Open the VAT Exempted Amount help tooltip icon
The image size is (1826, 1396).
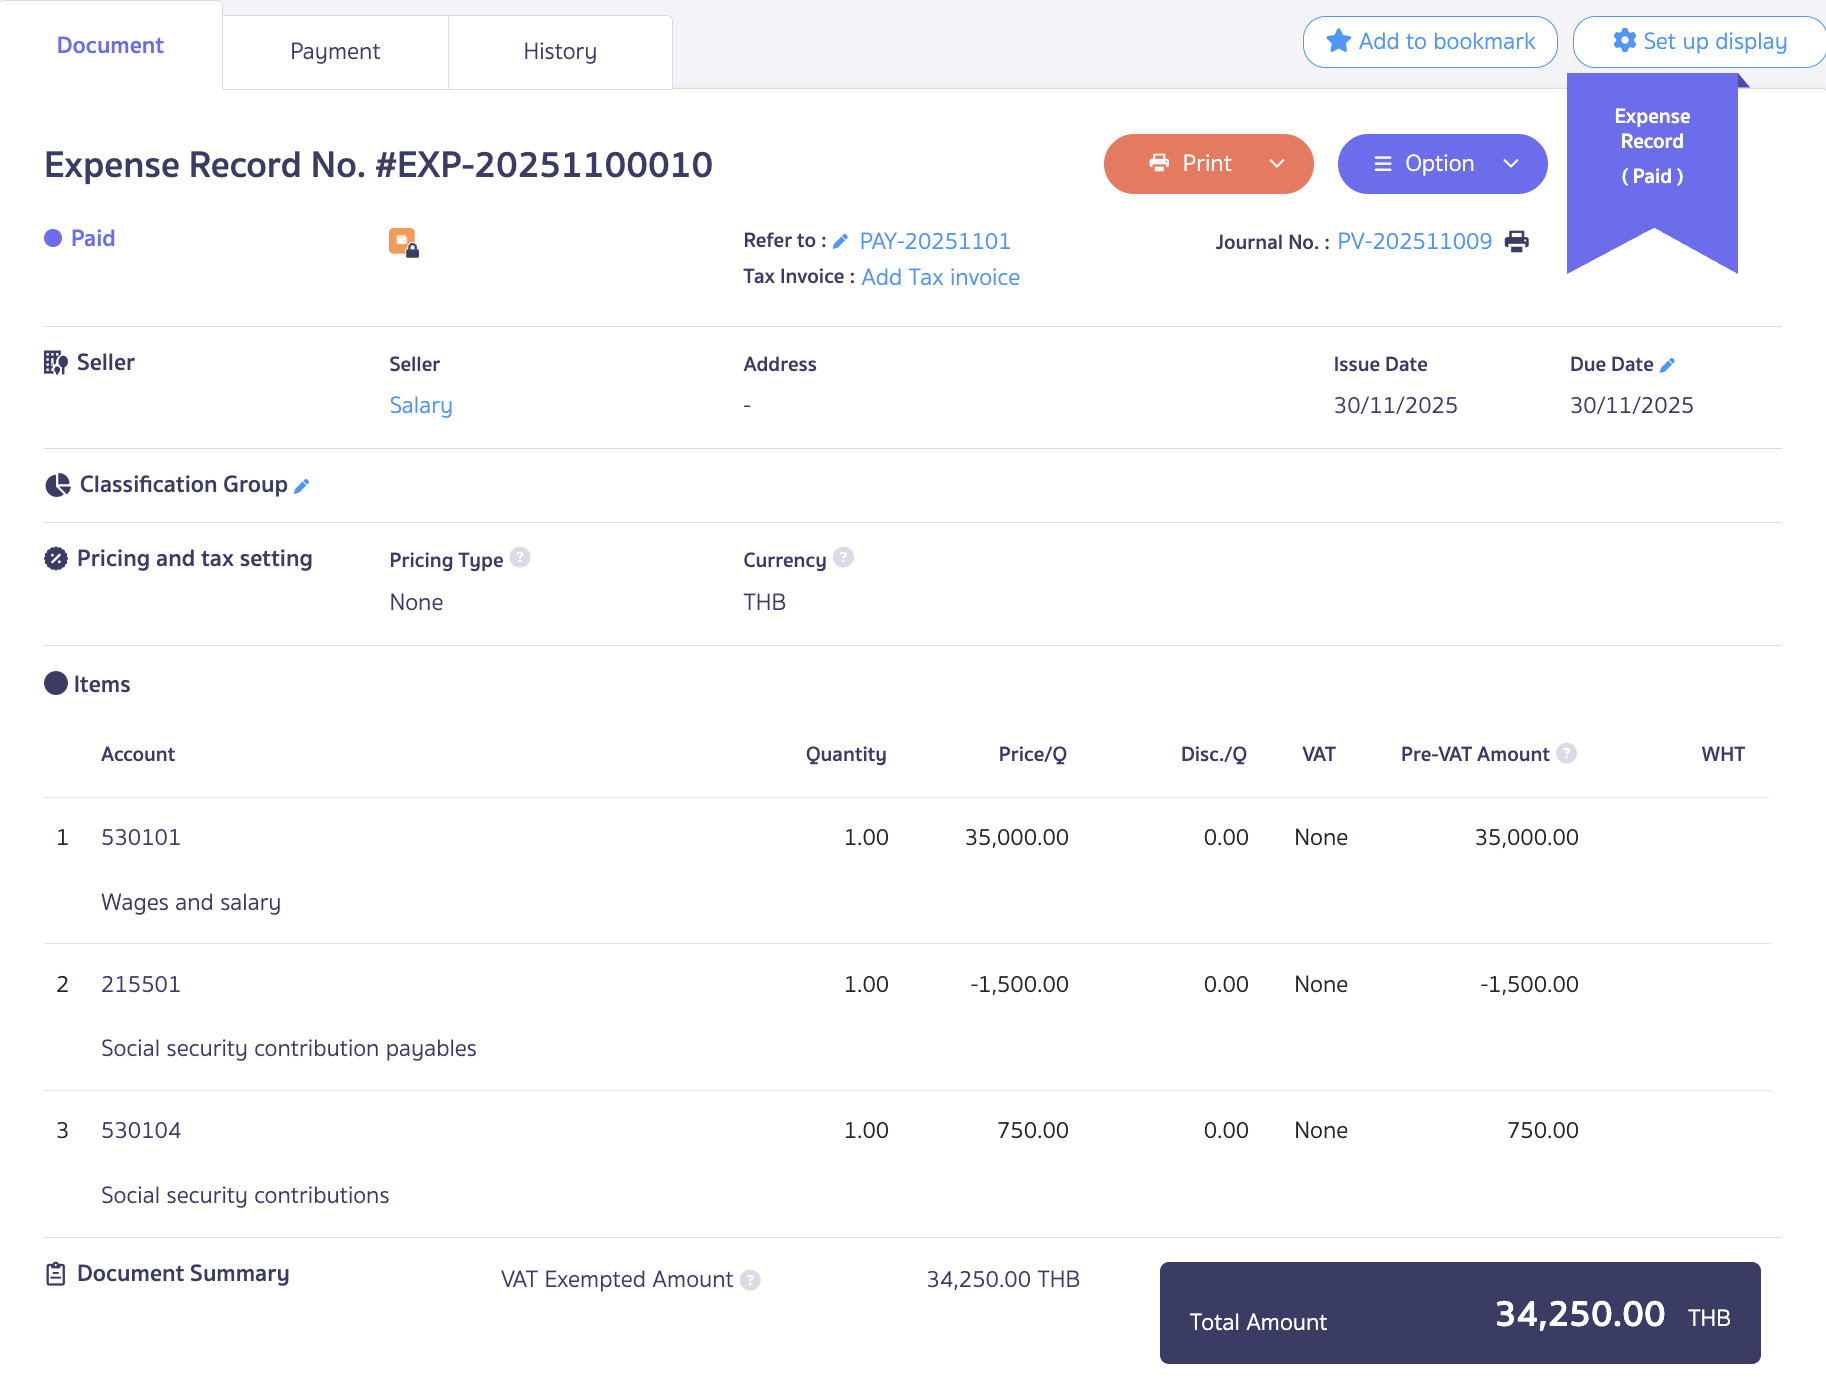click(x=750, y=1280)
